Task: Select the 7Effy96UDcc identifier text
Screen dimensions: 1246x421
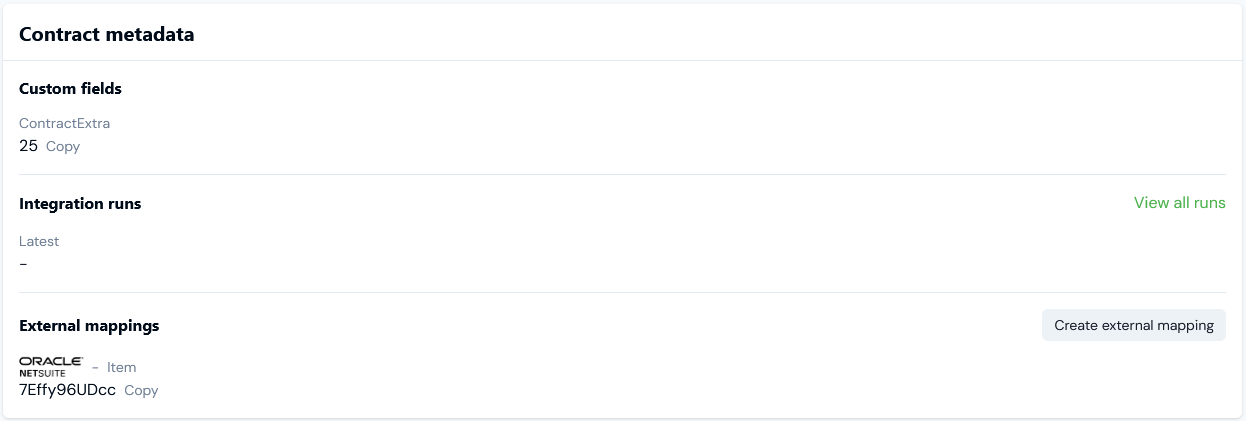Action: point(67,390)
